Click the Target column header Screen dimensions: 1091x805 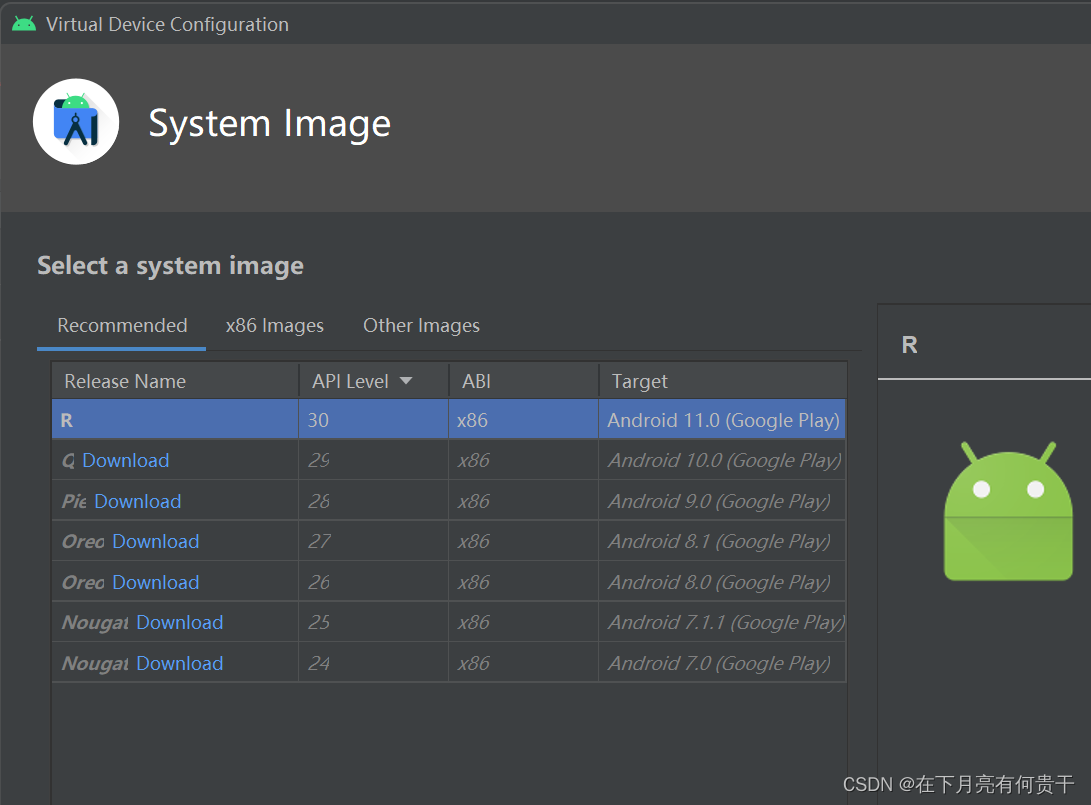[x=722, y=381]
